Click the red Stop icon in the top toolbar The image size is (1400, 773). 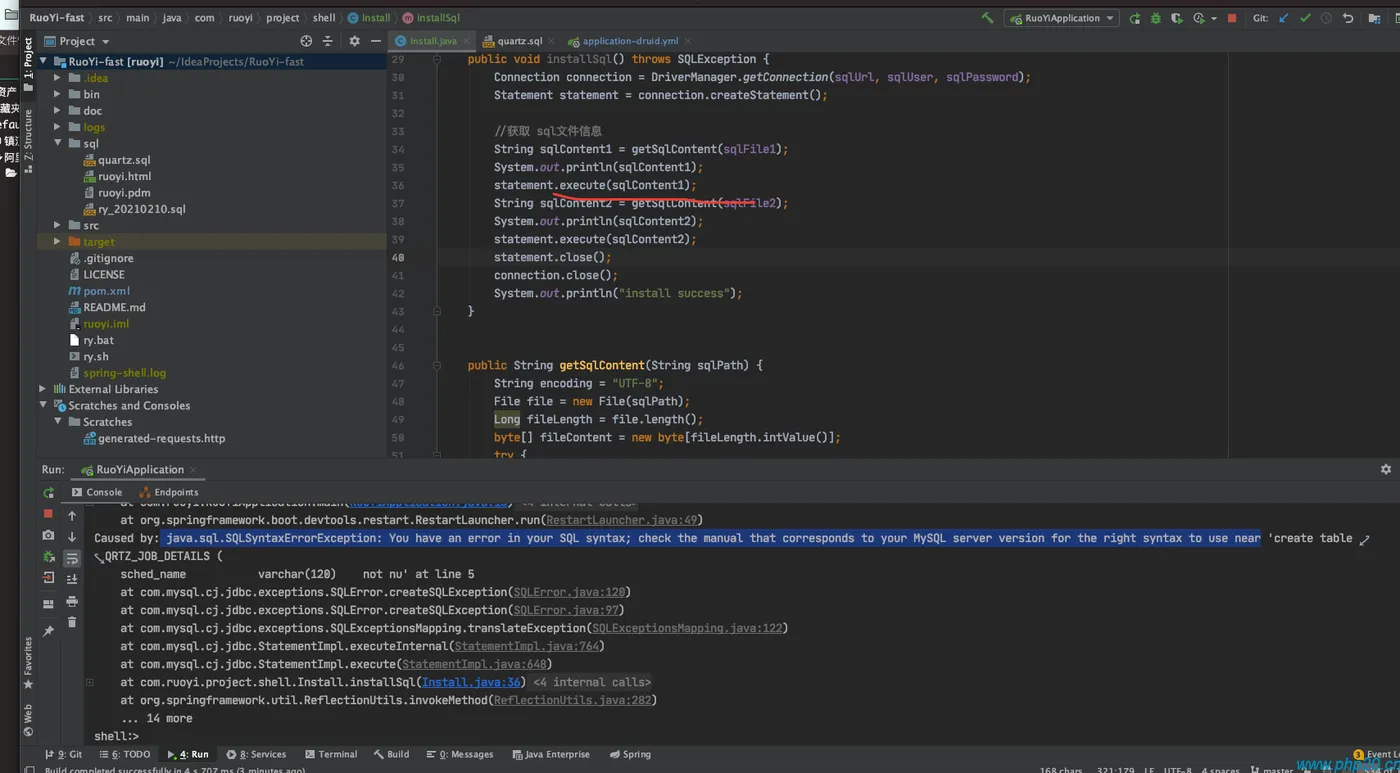1232,18
